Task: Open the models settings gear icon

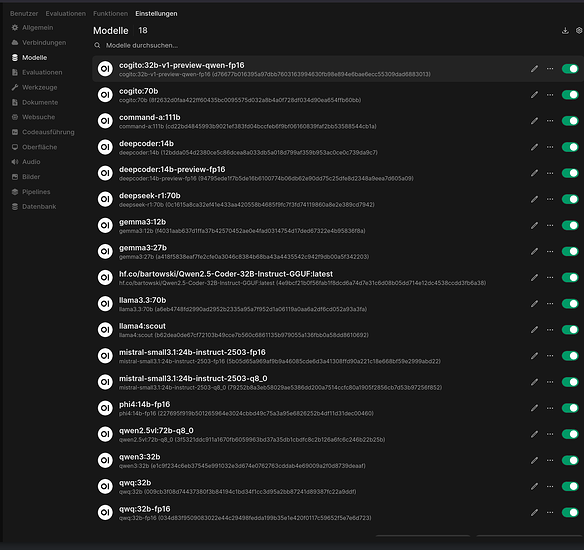Action: tap(579, 31)
